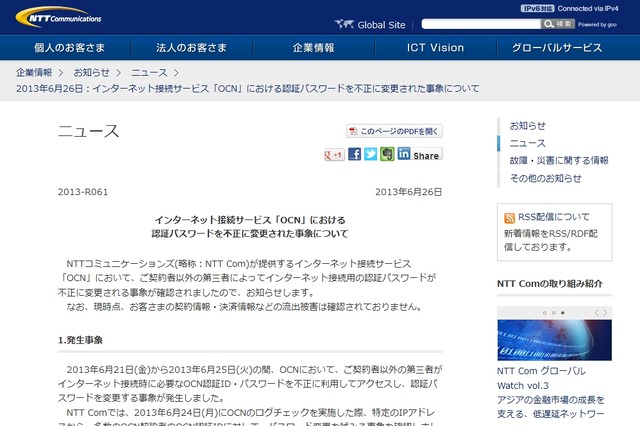640x426 pixels.
Task: Click the IPv6対応 badge
Action: (x=537, y=9)
